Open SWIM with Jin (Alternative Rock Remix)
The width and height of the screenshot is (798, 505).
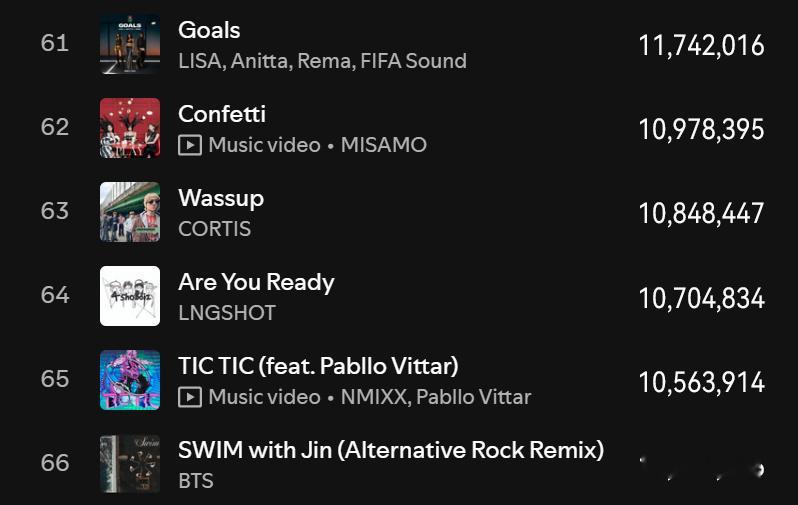[391, 451]
